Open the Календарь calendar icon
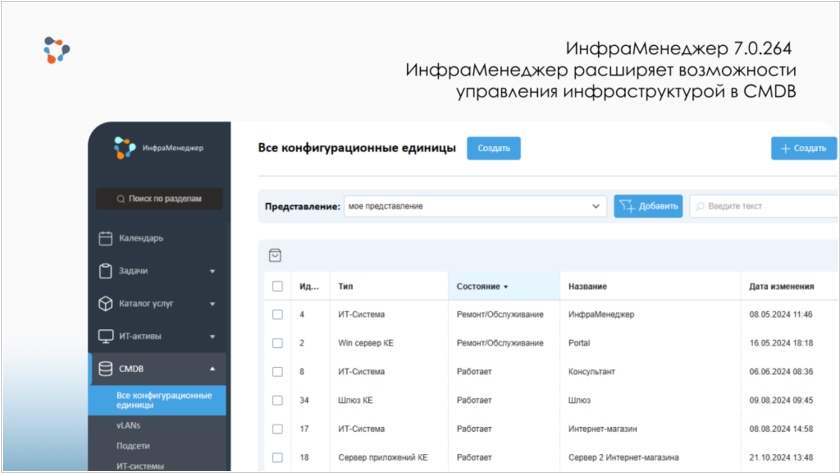 [105, 238]
